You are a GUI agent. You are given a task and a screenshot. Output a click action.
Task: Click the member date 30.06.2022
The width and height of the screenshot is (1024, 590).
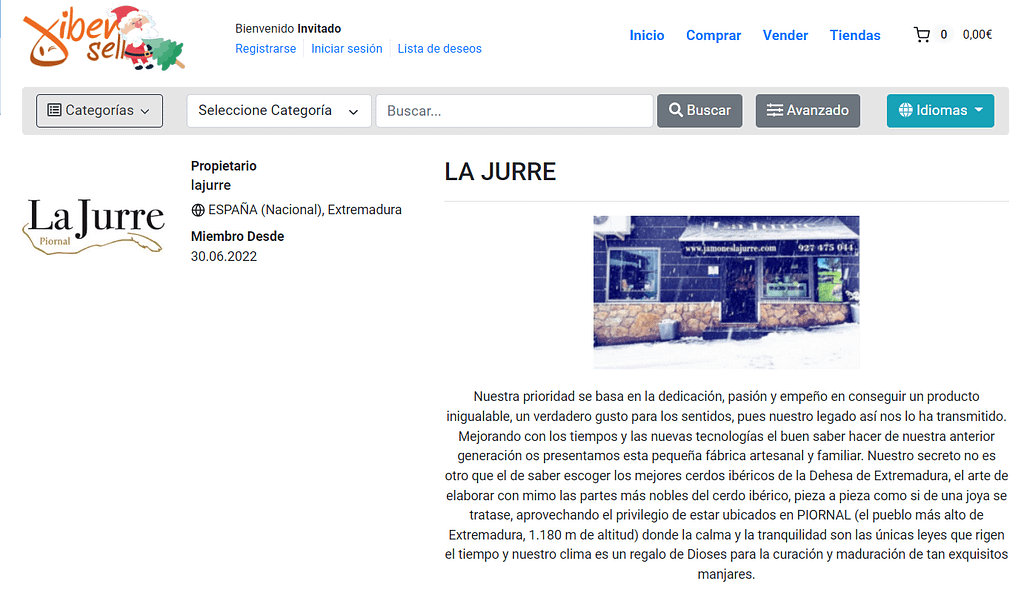tap(224, 257)
